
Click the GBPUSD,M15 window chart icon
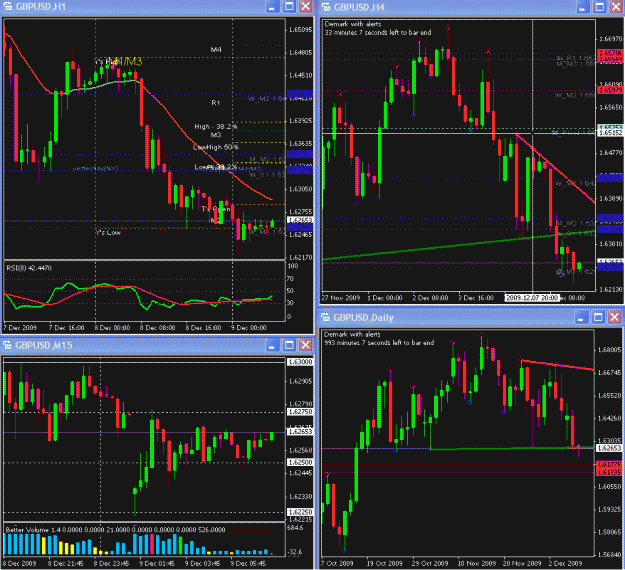[x=7, y=345]
